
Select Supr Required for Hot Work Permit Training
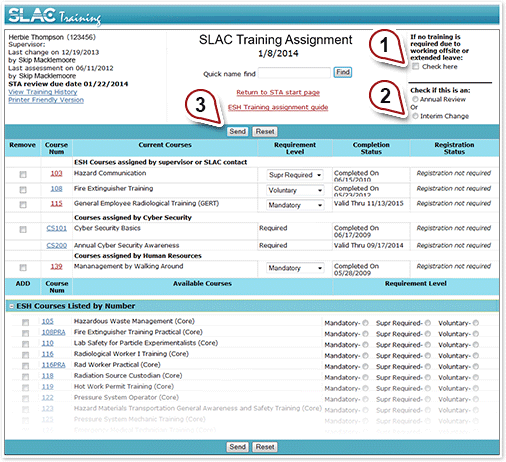click(428, 388)
